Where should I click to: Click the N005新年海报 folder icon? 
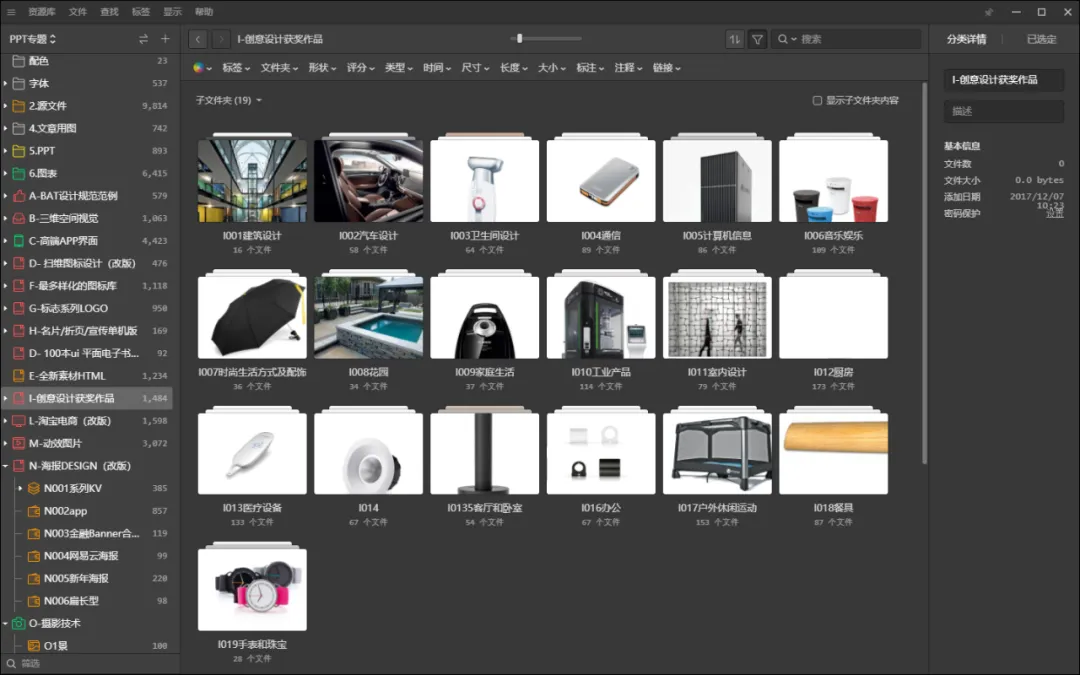[34, 579]
